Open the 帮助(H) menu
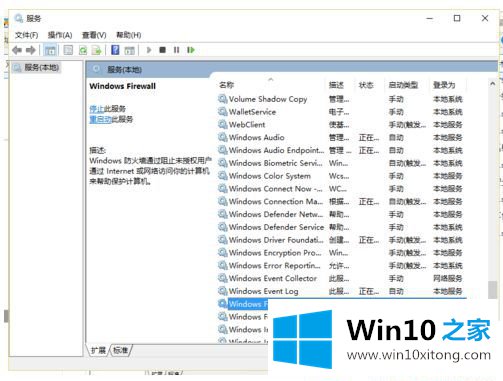This screenshot has height=381, width=503. pyautogui.click(x=128, y=35)
